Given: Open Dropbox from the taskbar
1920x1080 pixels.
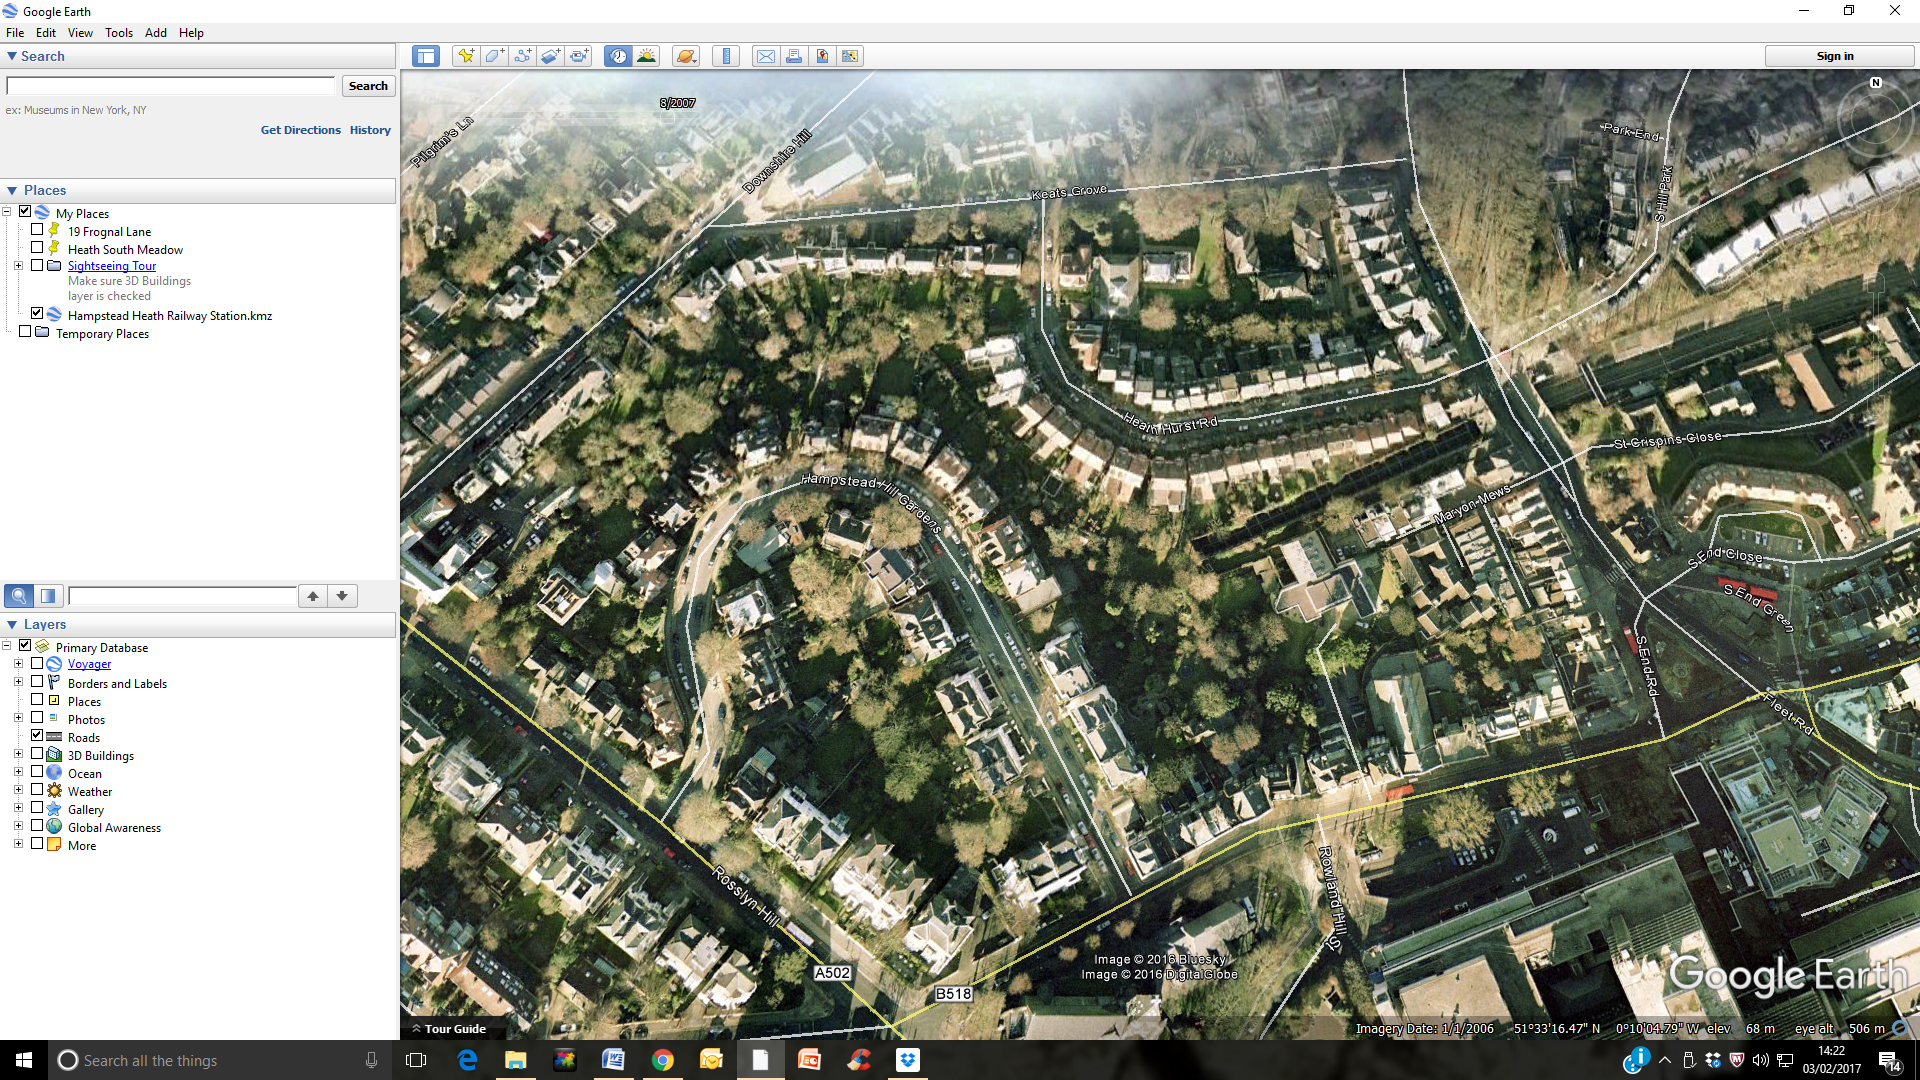Looking at the screenshot, I should [908, 1060].
